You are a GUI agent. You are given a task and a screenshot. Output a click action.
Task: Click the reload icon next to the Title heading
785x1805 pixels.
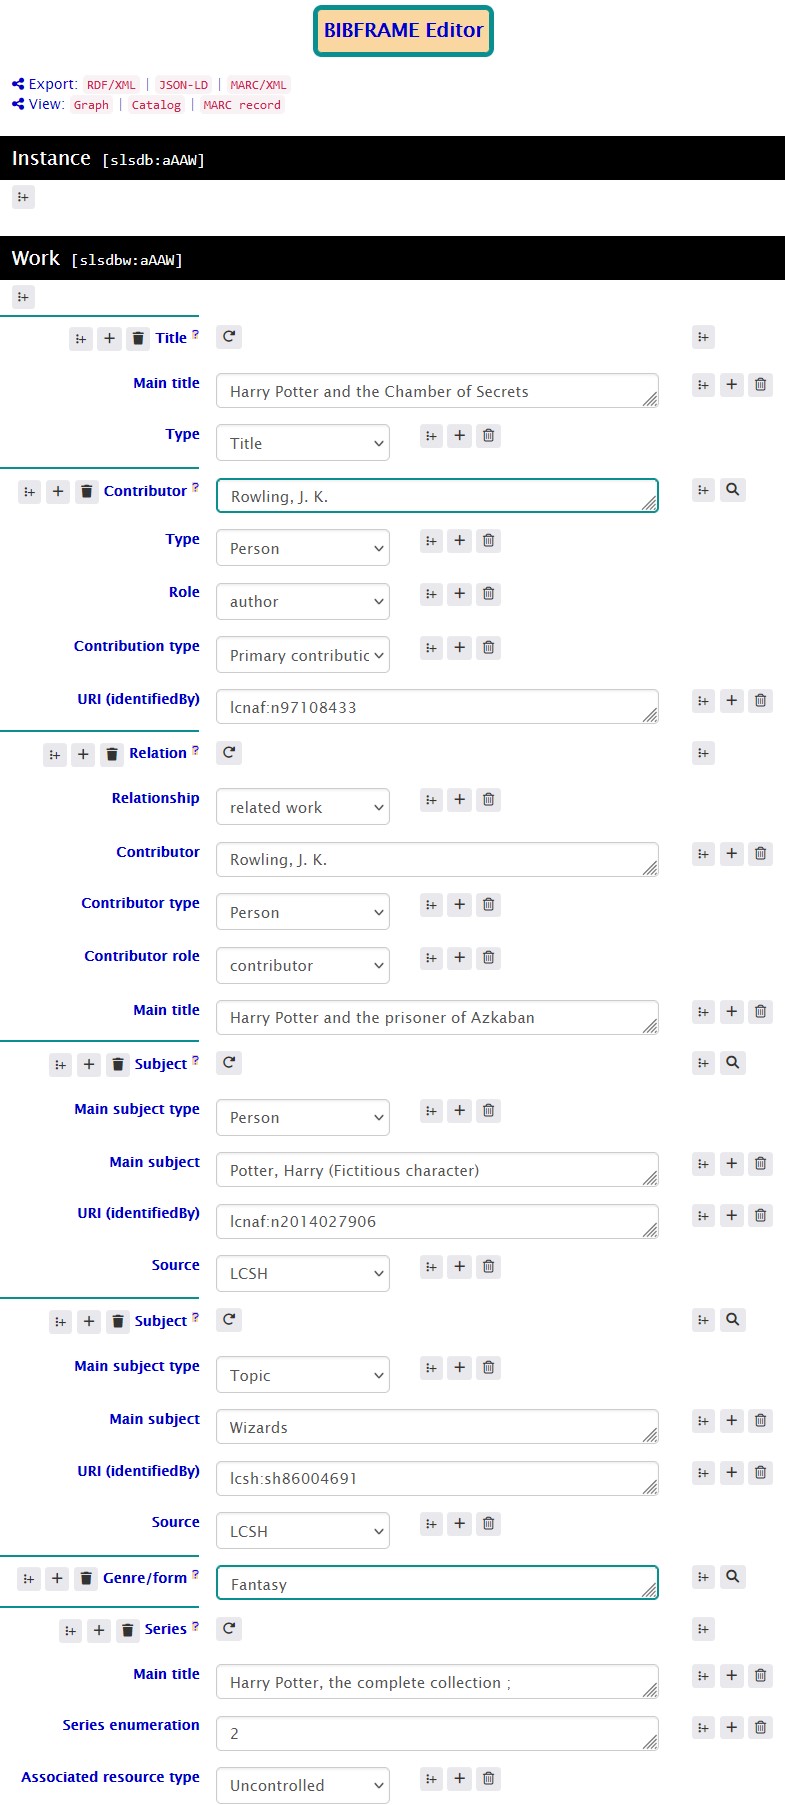tap(229, 337)
